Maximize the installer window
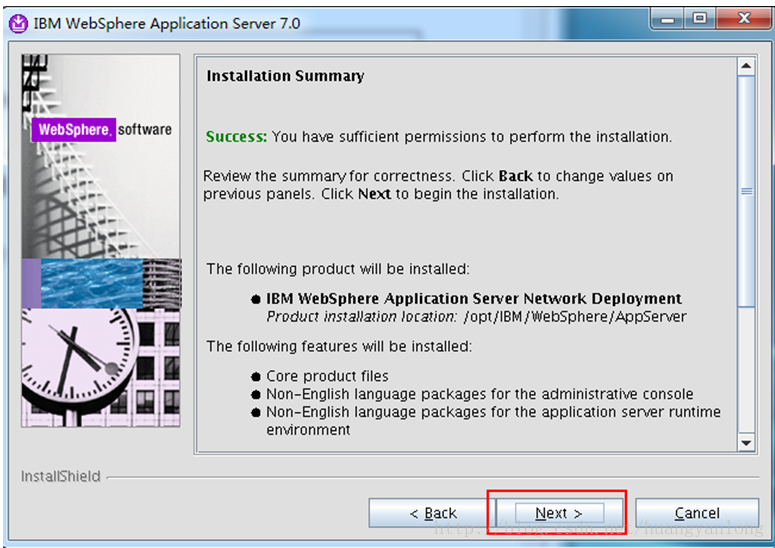Image resolution: width=775 pixels, height=548 pixels. click(x=699, y=19)
